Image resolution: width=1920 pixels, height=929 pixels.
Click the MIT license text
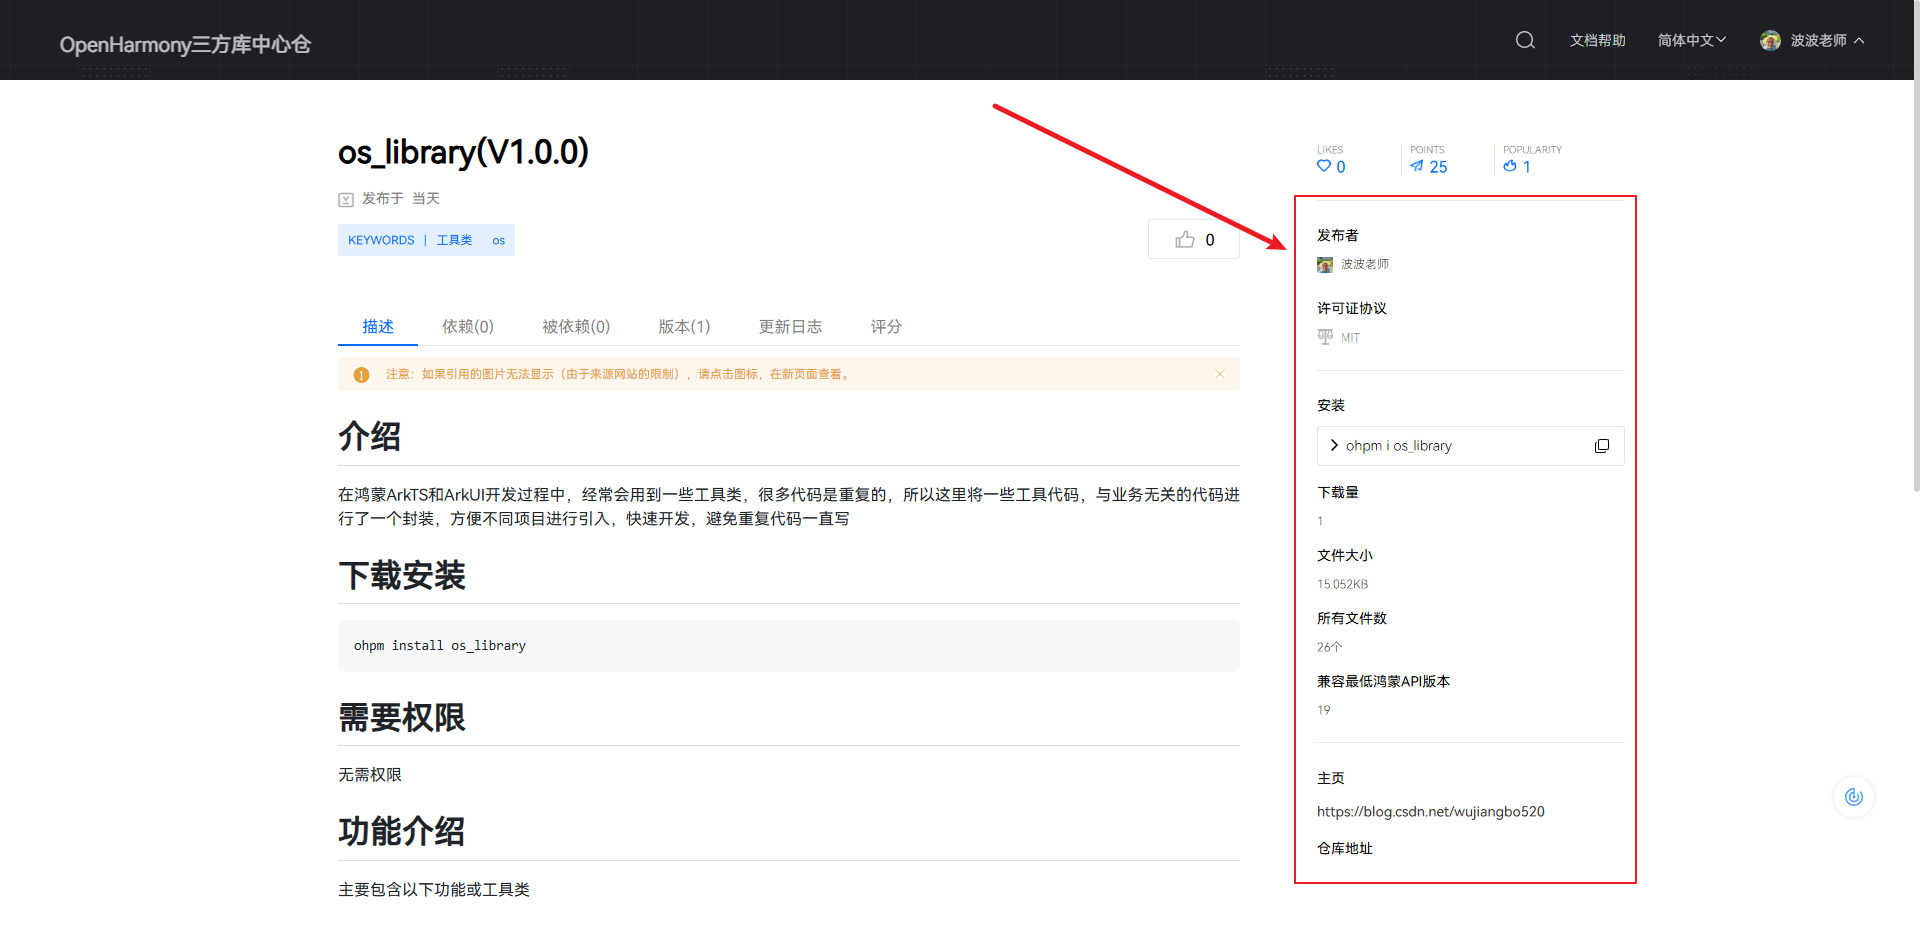(1350, 338)
